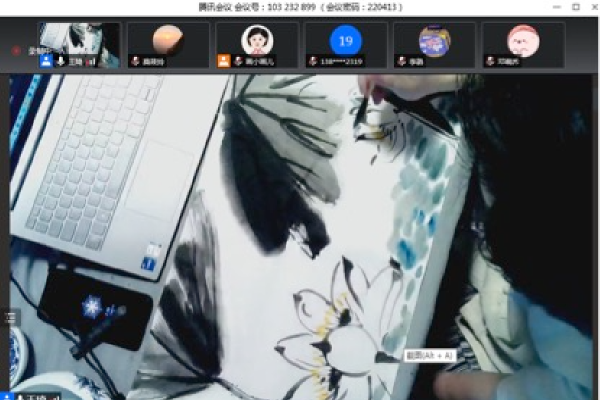Viewport: 600px width, 400px height.
Task: Click the Tencent Meeting title showing 103 232 899
Action: [300, 7]
